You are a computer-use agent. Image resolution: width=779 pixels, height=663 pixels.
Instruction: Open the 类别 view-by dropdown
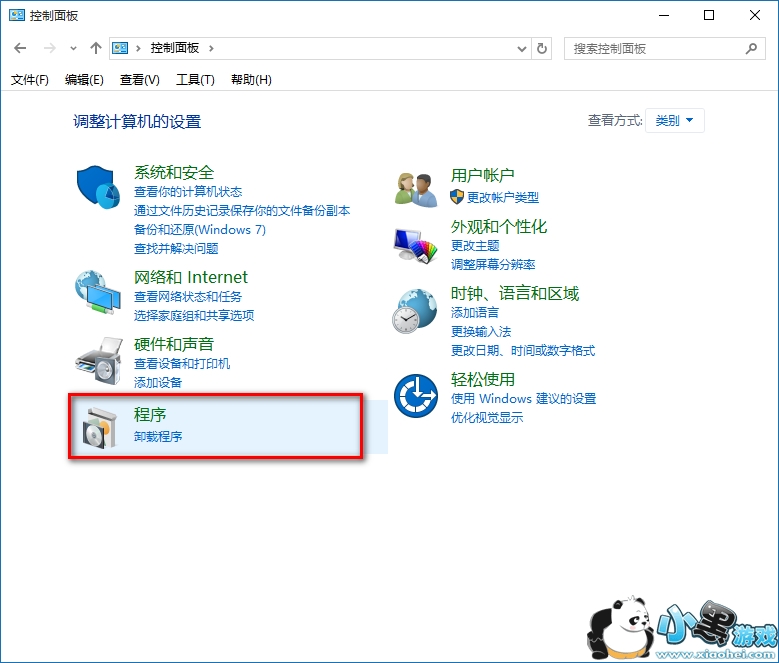pyautogui.click(x=674, y=120)
